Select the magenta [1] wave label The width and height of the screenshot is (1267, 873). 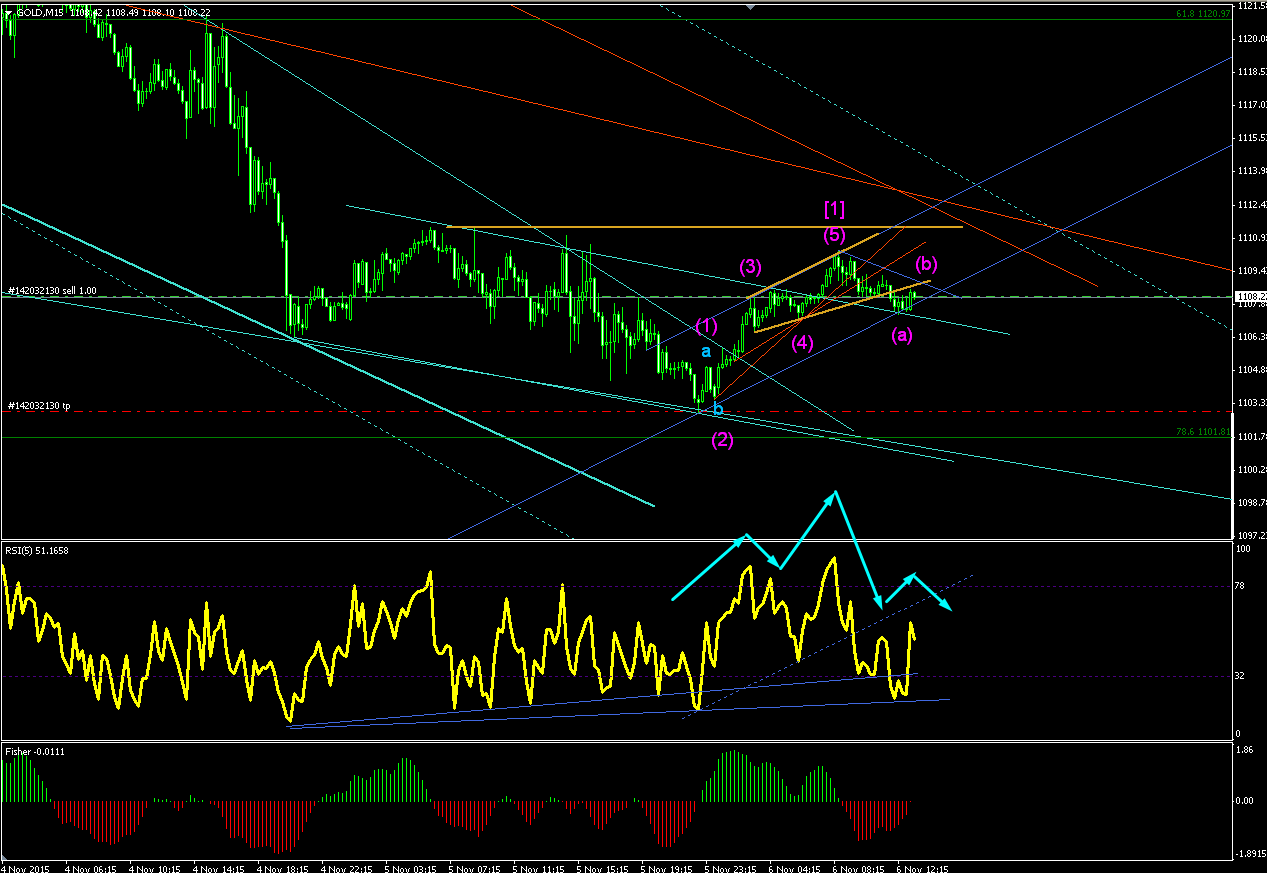coord(834,208)
